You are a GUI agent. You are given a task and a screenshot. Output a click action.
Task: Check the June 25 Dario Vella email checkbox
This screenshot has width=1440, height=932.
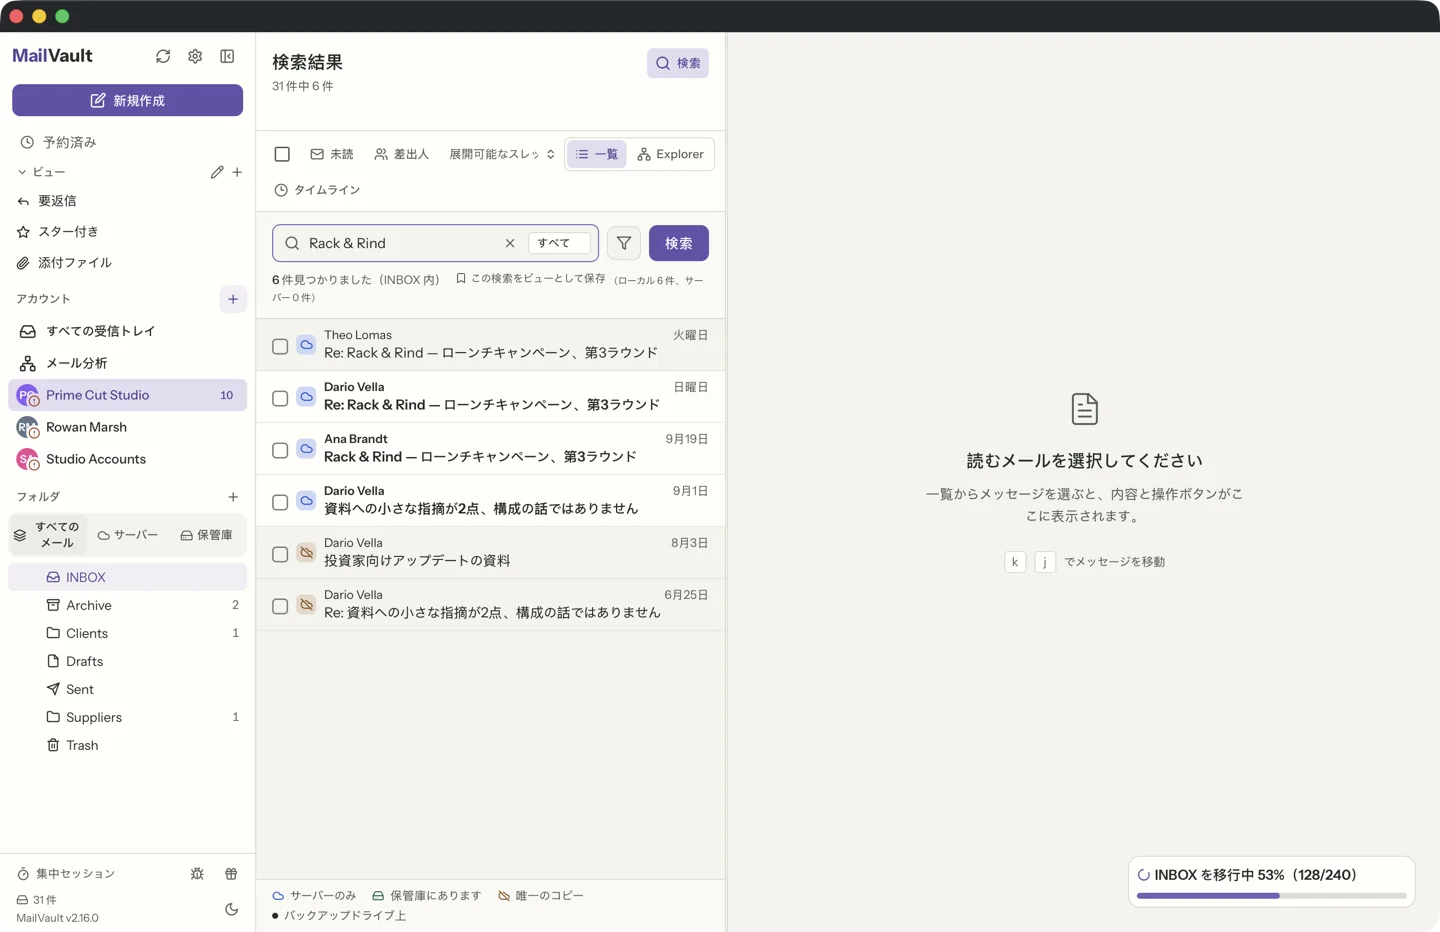coord(280,606)
